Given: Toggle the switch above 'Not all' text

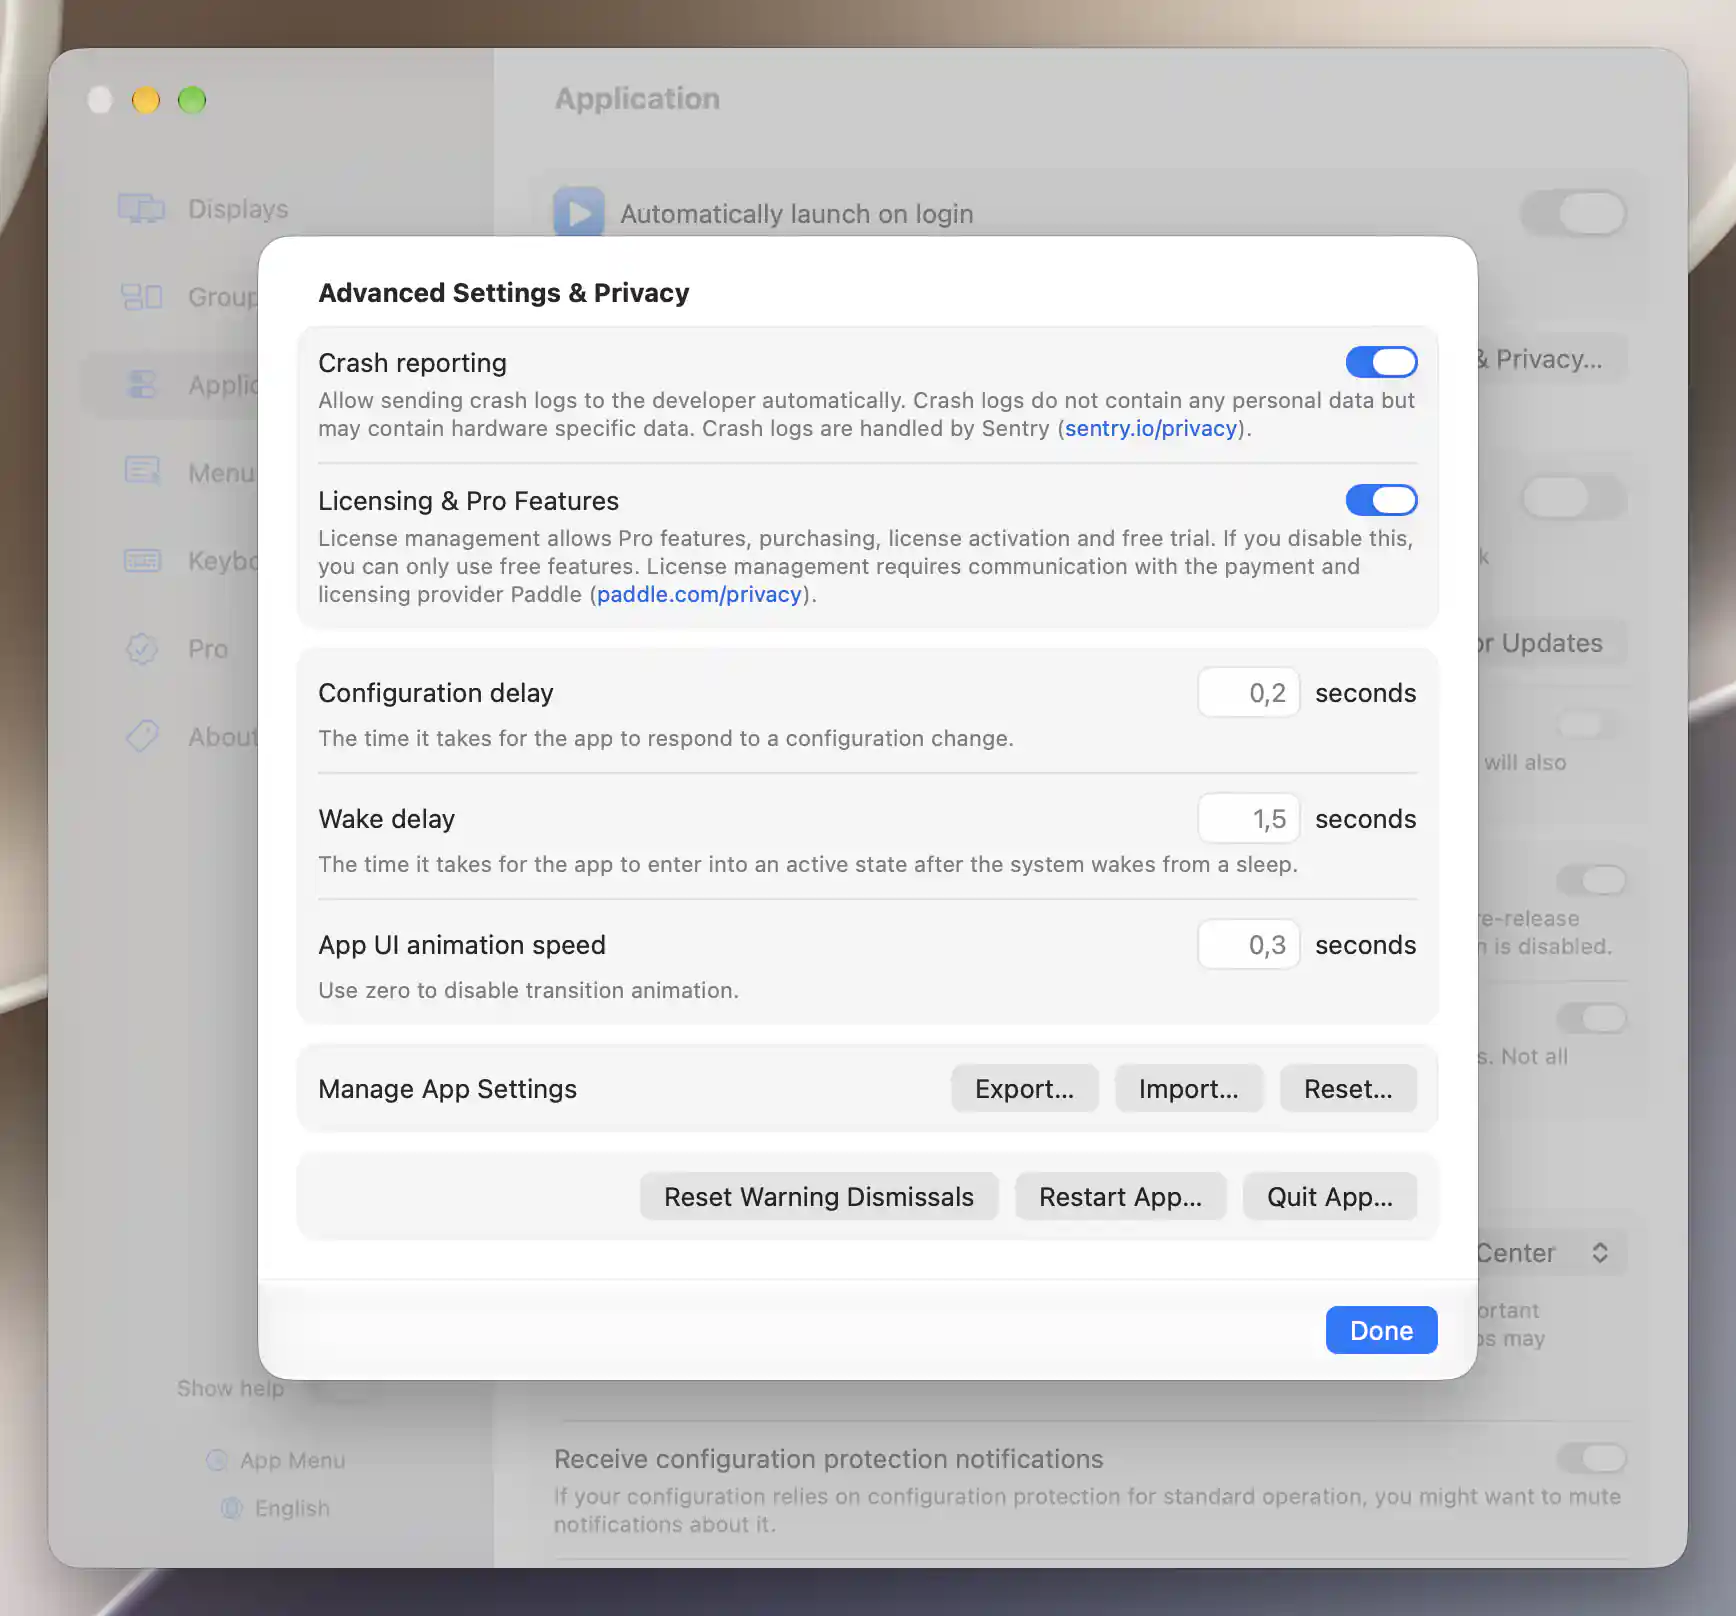Looking at the screenshot, I should point(1591,1019).
